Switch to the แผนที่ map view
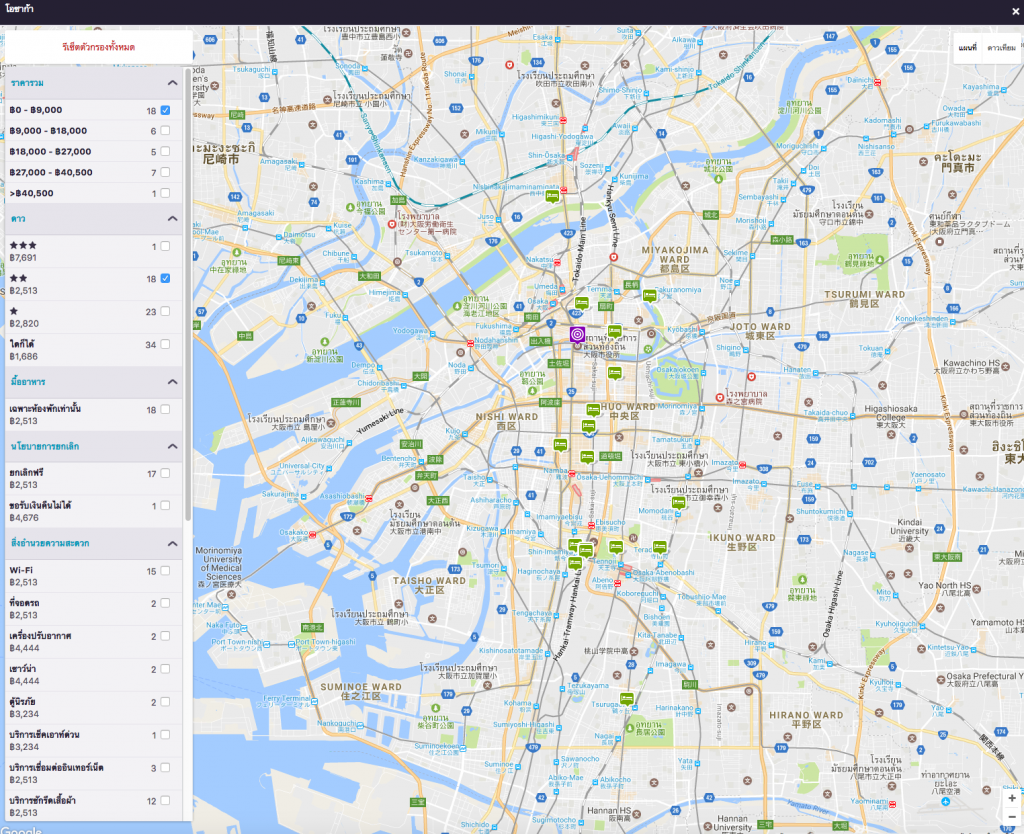The width and height of the screenshot is (1024, 834). click(x=967, y=47)
